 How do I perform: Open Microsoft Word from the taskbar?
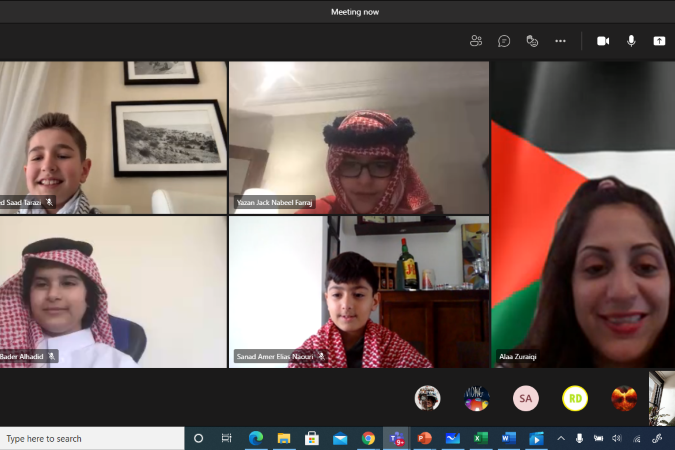[508, 438]
